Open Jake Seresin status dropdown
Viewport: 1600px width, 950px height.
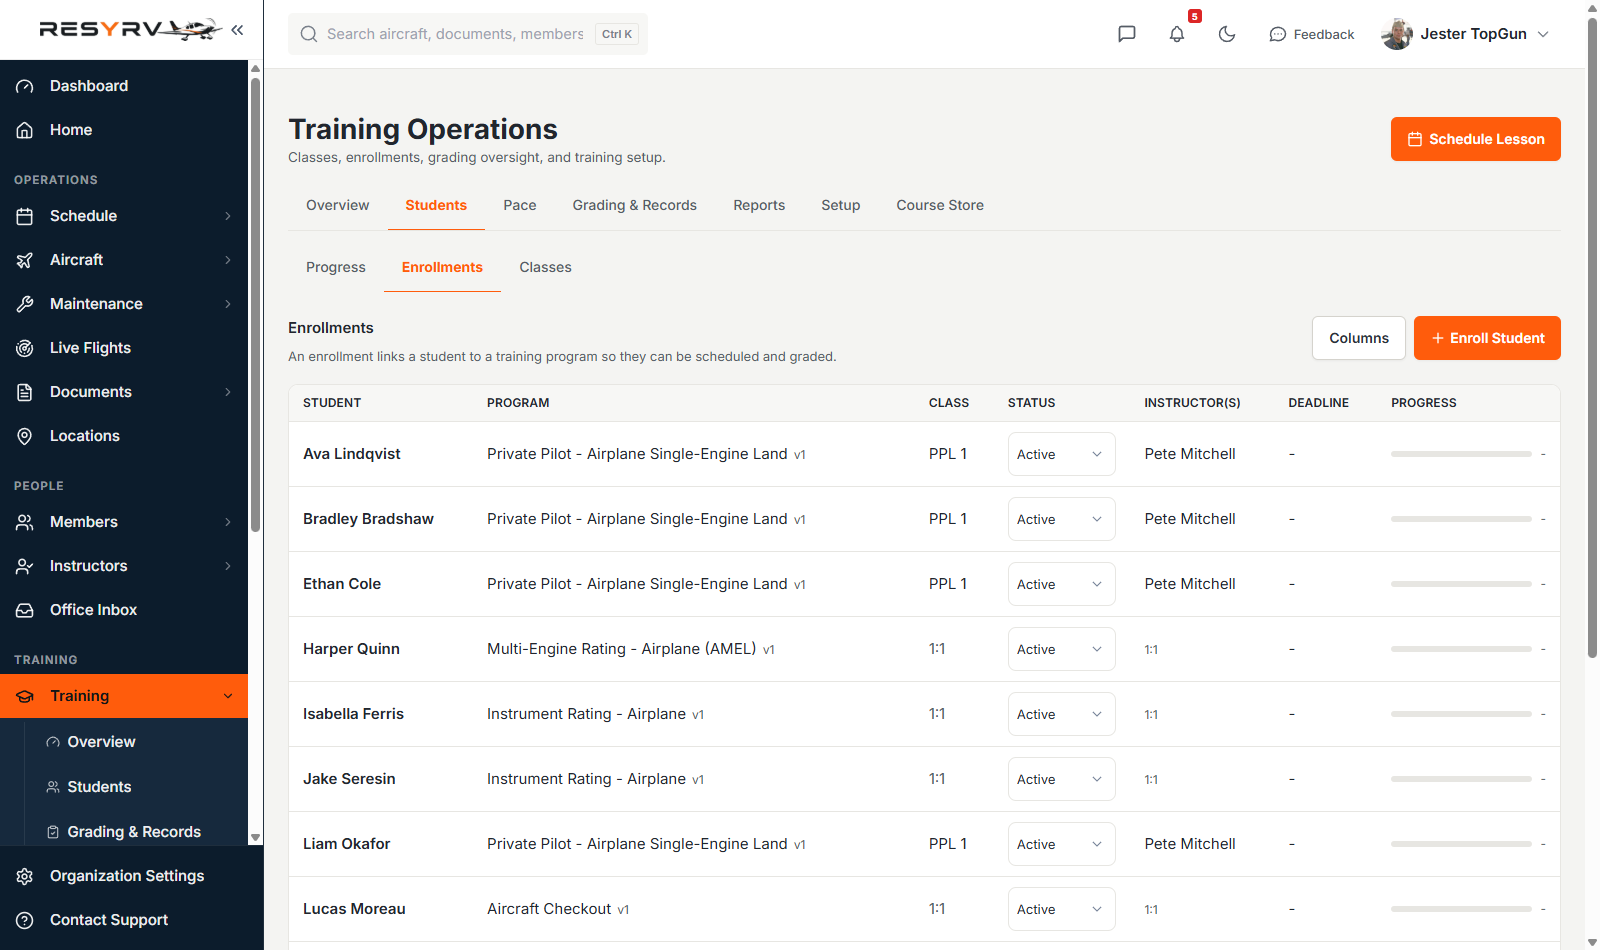[x=1061, y=779]
